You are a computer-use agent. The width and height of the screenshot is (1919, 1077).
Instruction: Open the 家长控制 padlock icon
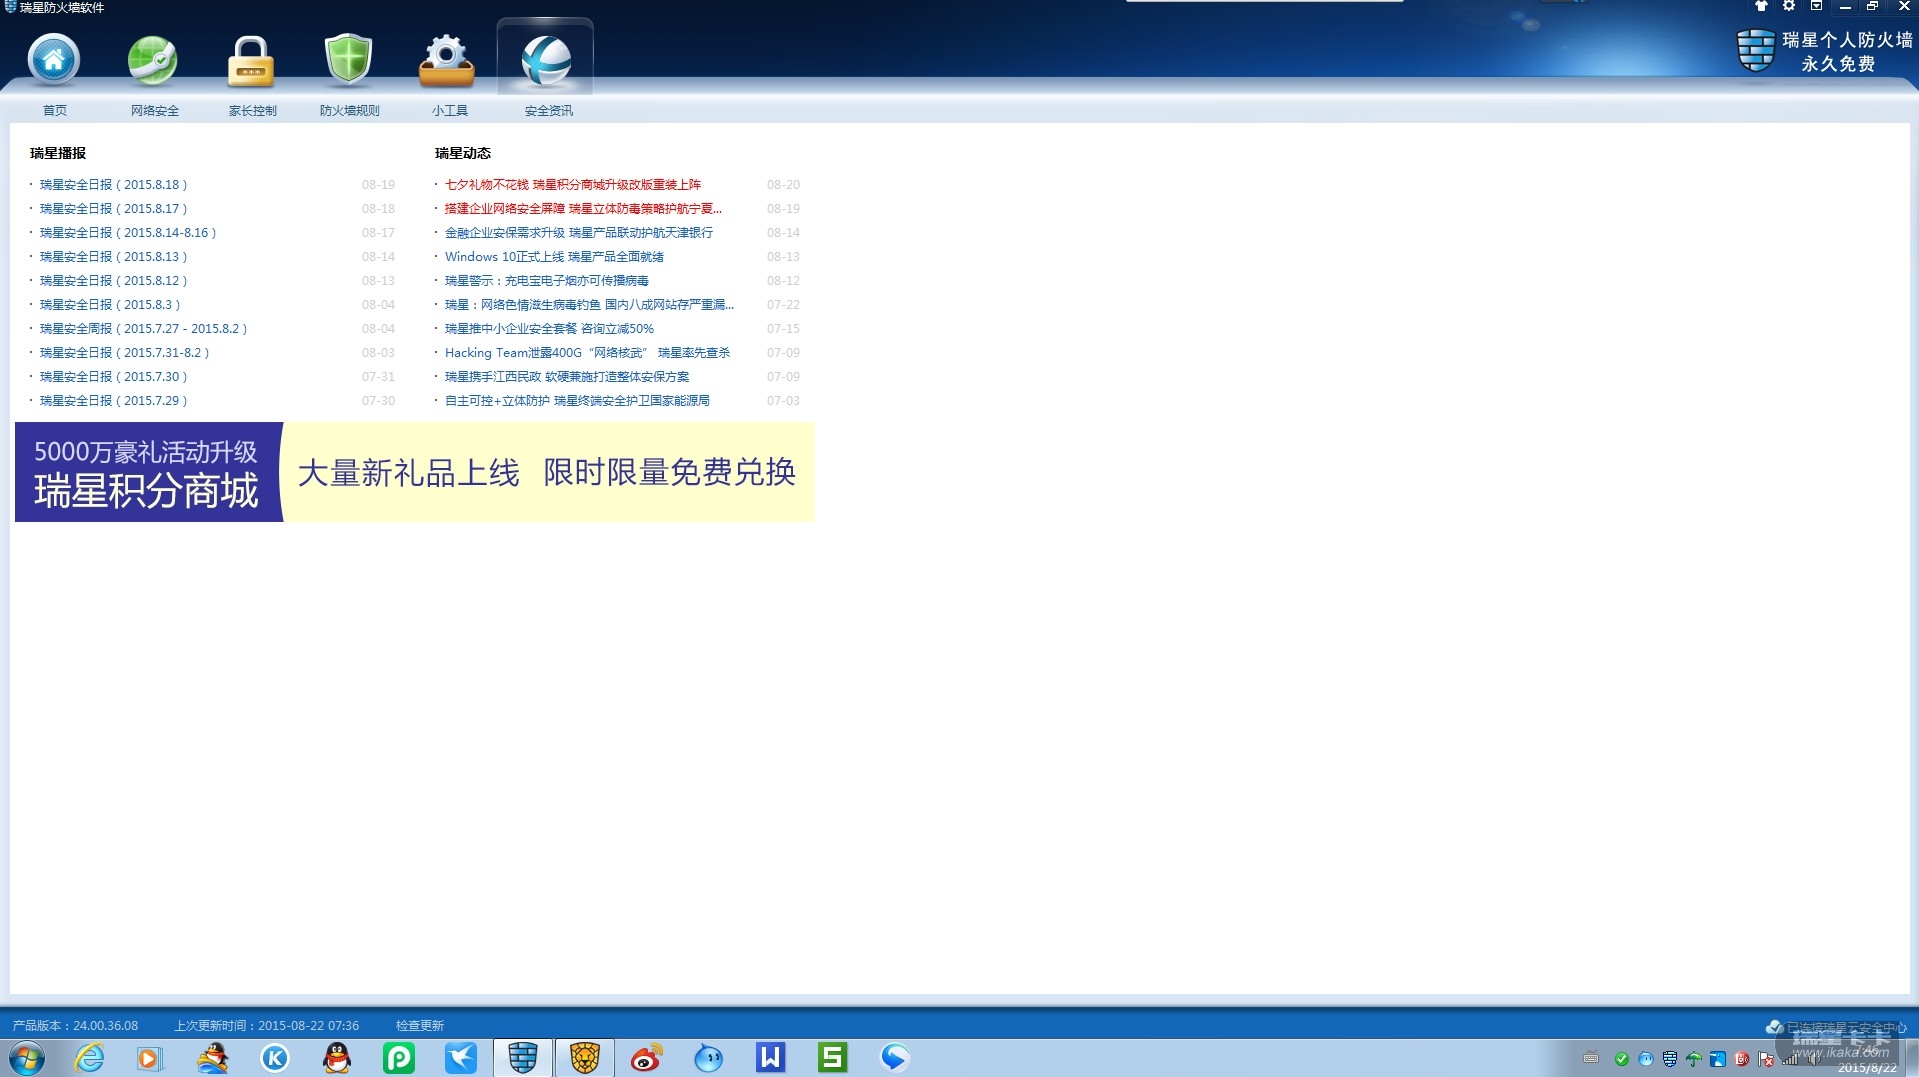click(x=250, y=60)
